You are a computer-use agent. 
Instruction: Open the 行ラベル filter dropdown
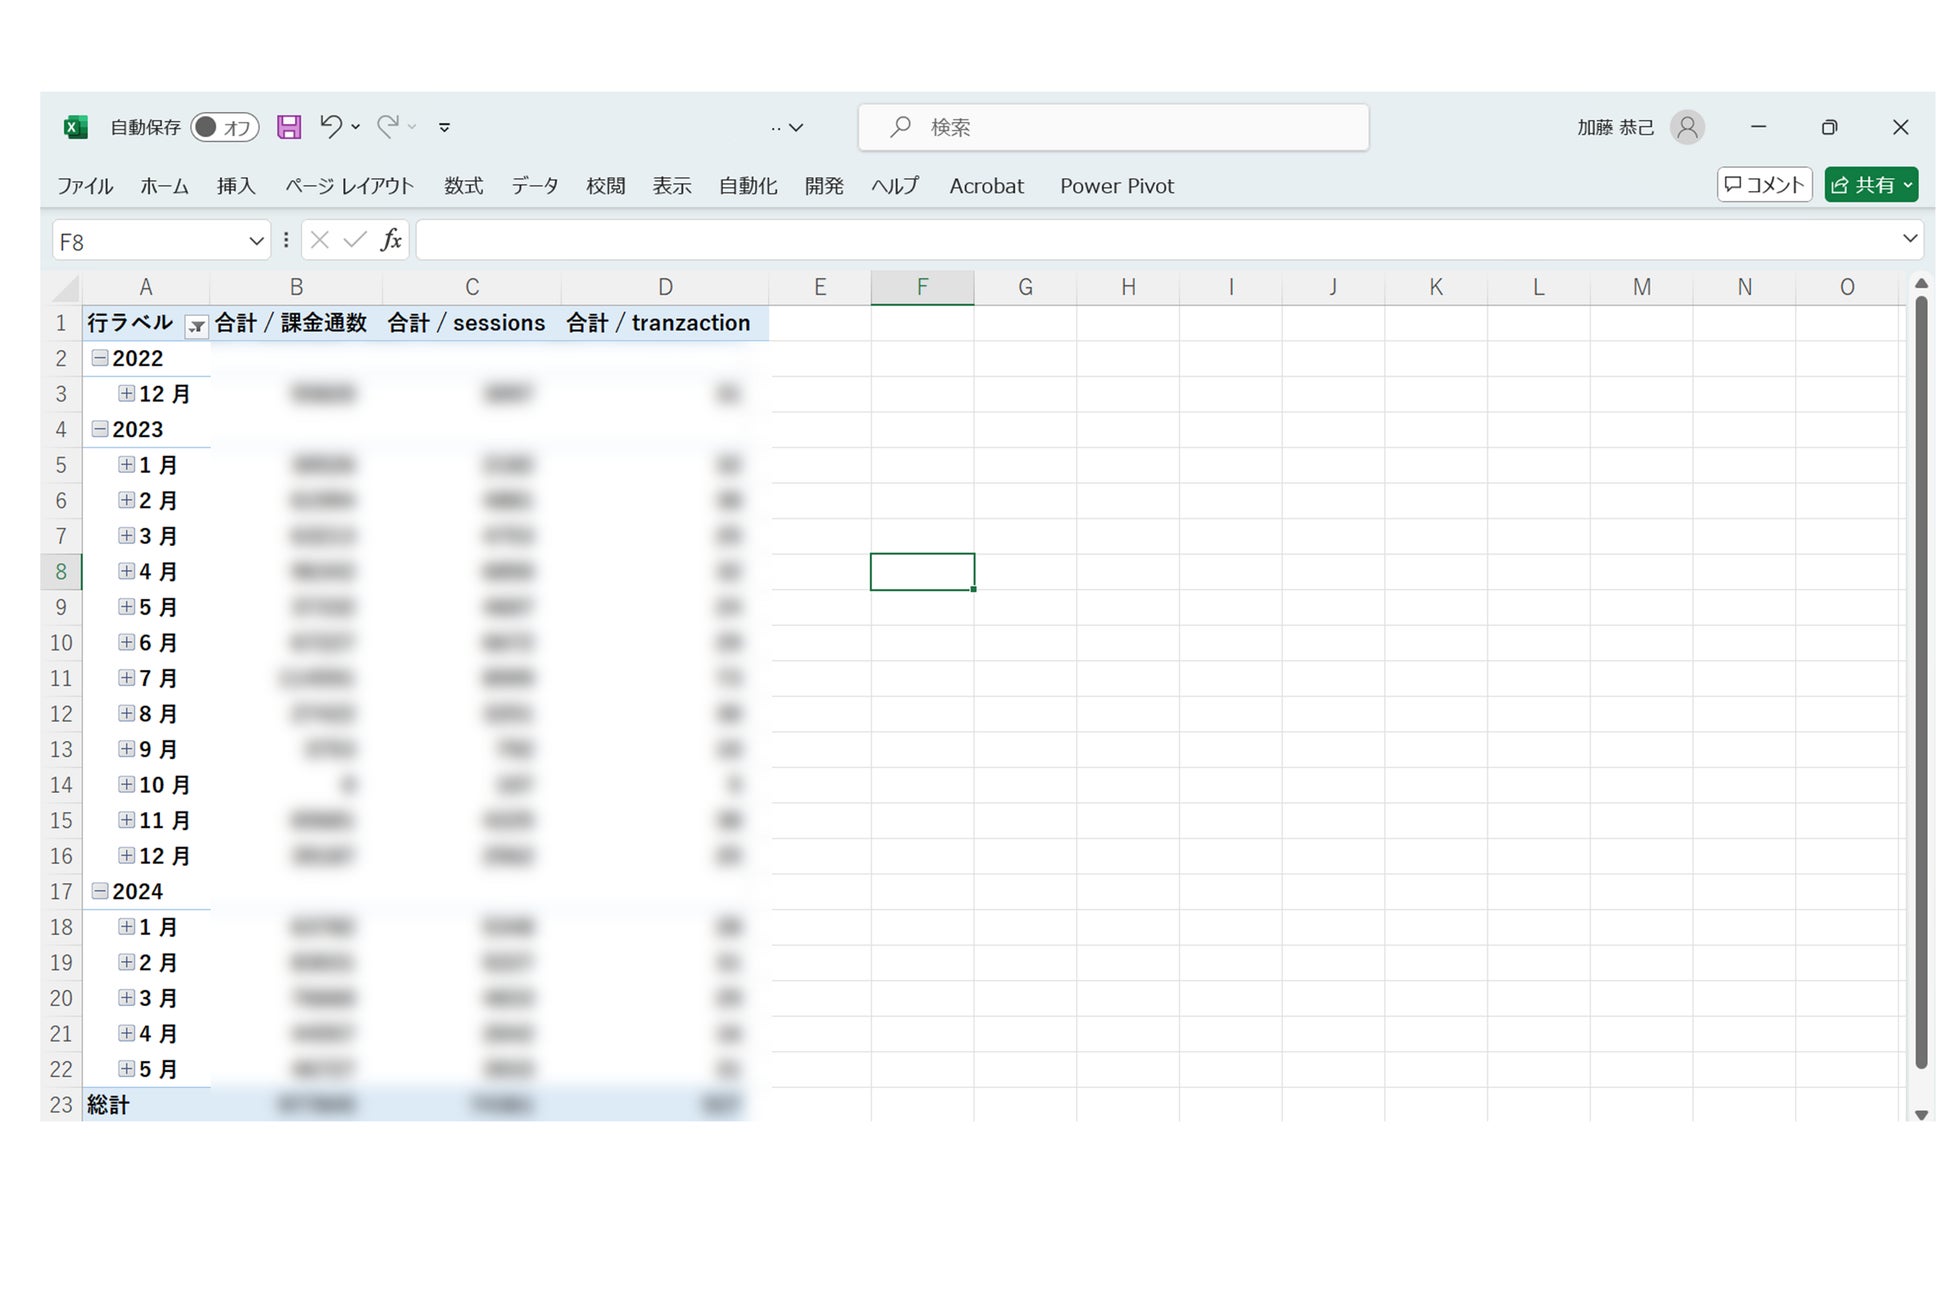click(197, 325)
